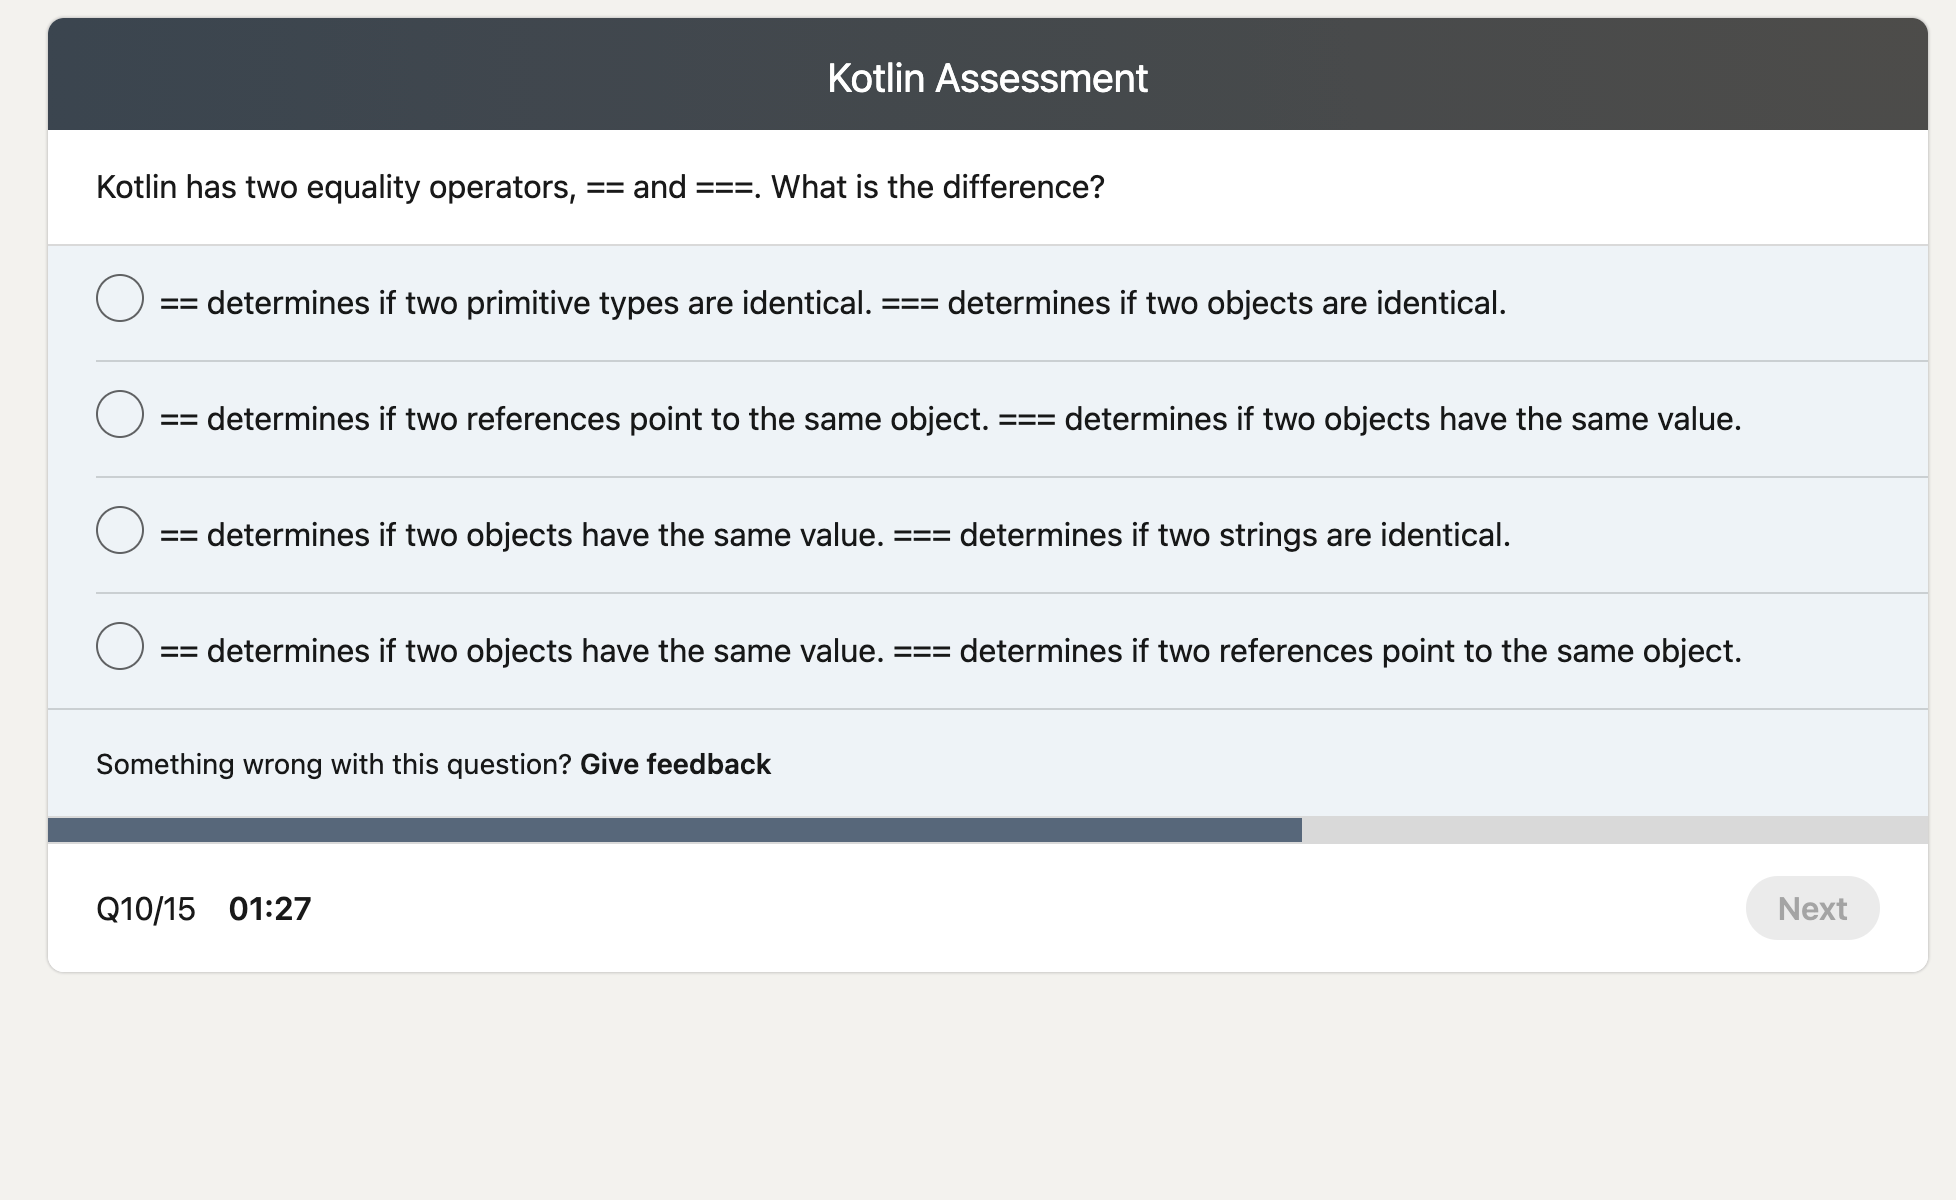Viewport: 1956px width, 1200px height.
Task: Click the 01:27 countdown timer
Action: click(269, 908)
